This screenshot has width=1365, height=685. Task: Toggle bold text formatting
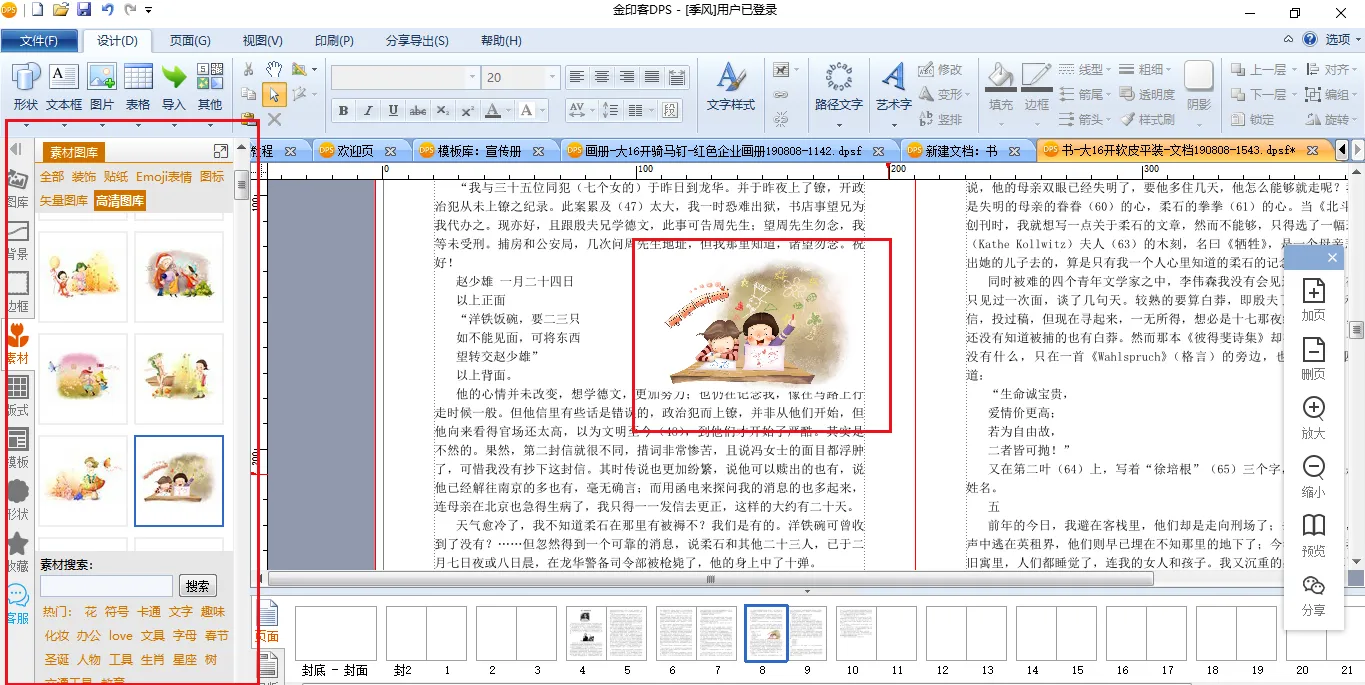tap(343, 111)
